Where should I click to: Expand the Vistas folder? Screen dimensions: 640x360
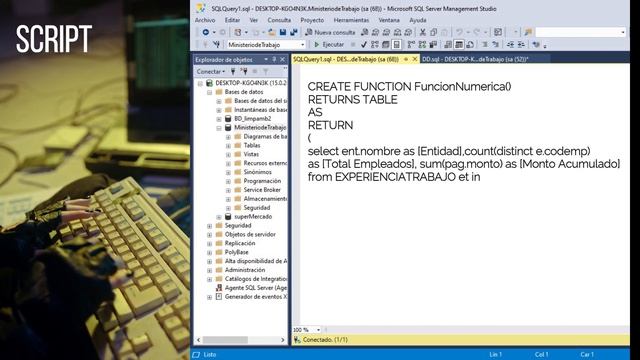[229, 155]
